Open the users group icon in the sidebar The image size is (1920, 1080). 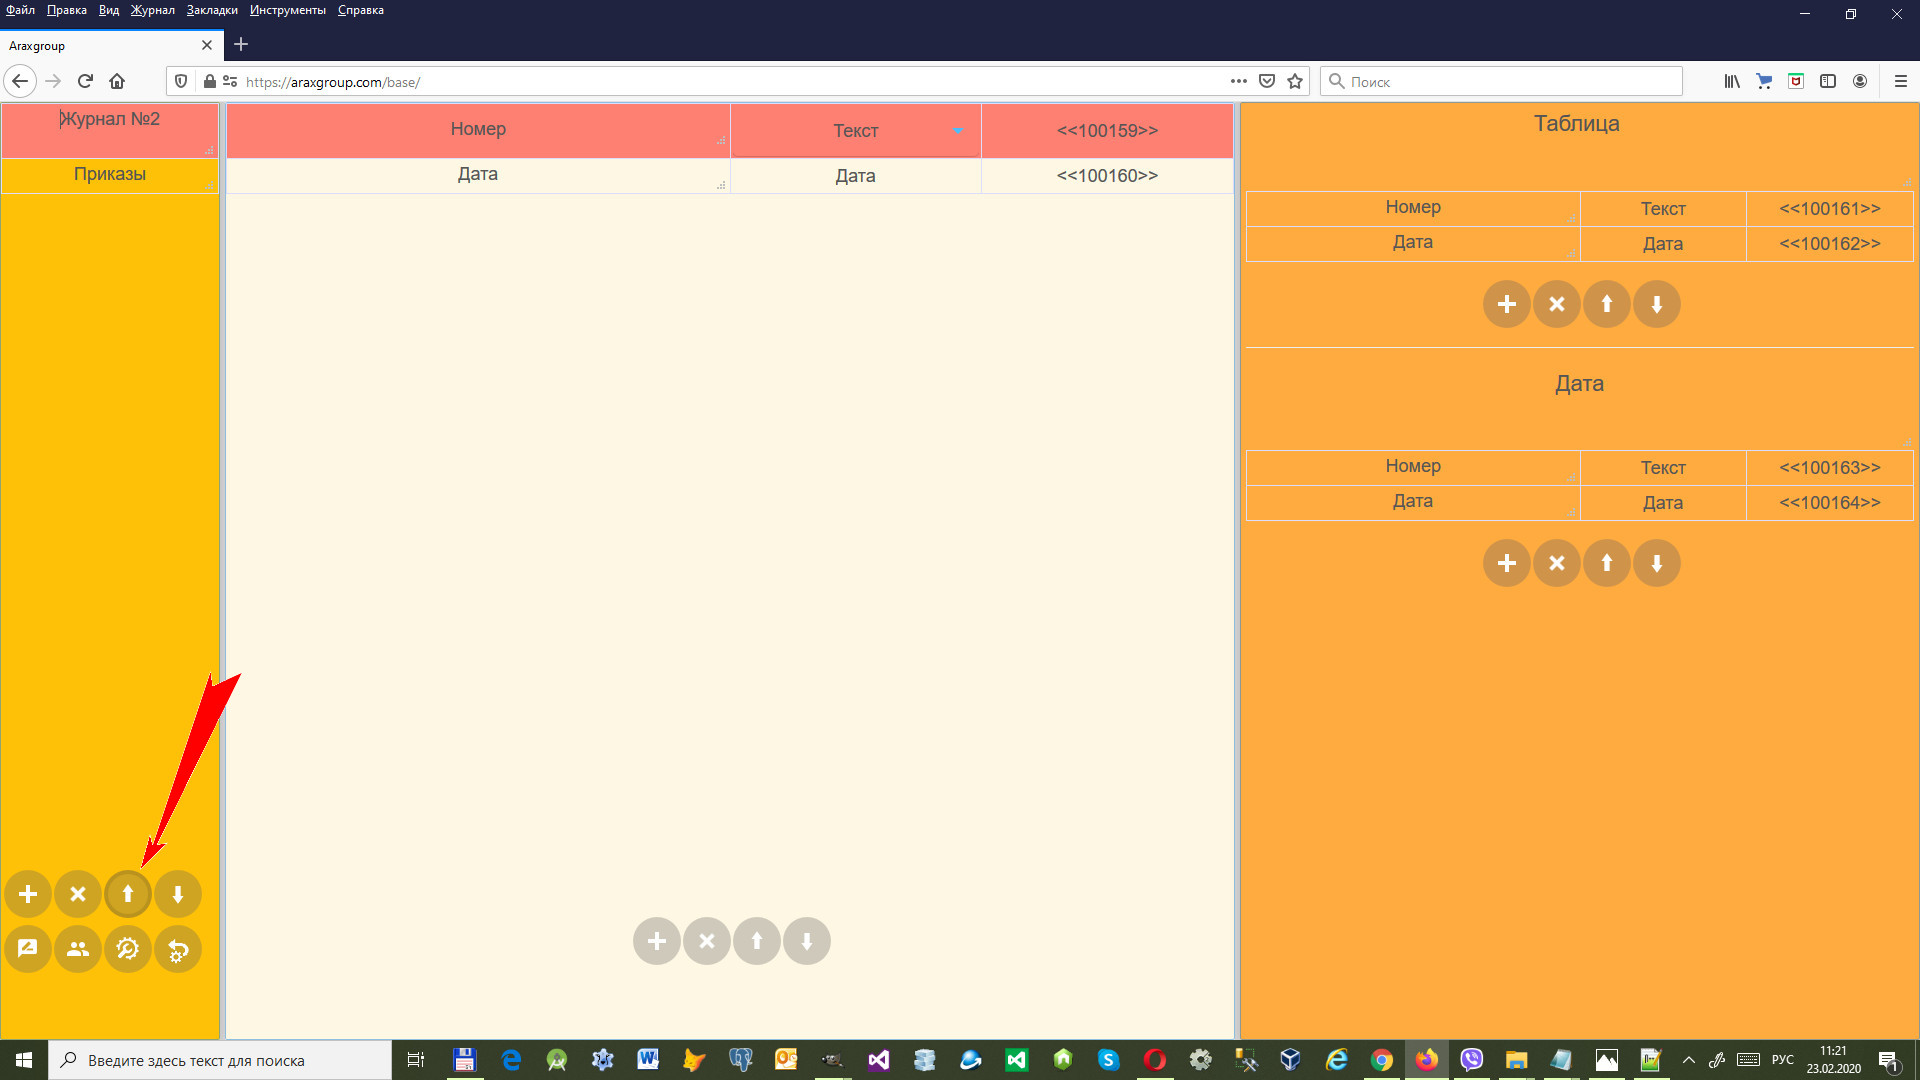tap(78, 949)
